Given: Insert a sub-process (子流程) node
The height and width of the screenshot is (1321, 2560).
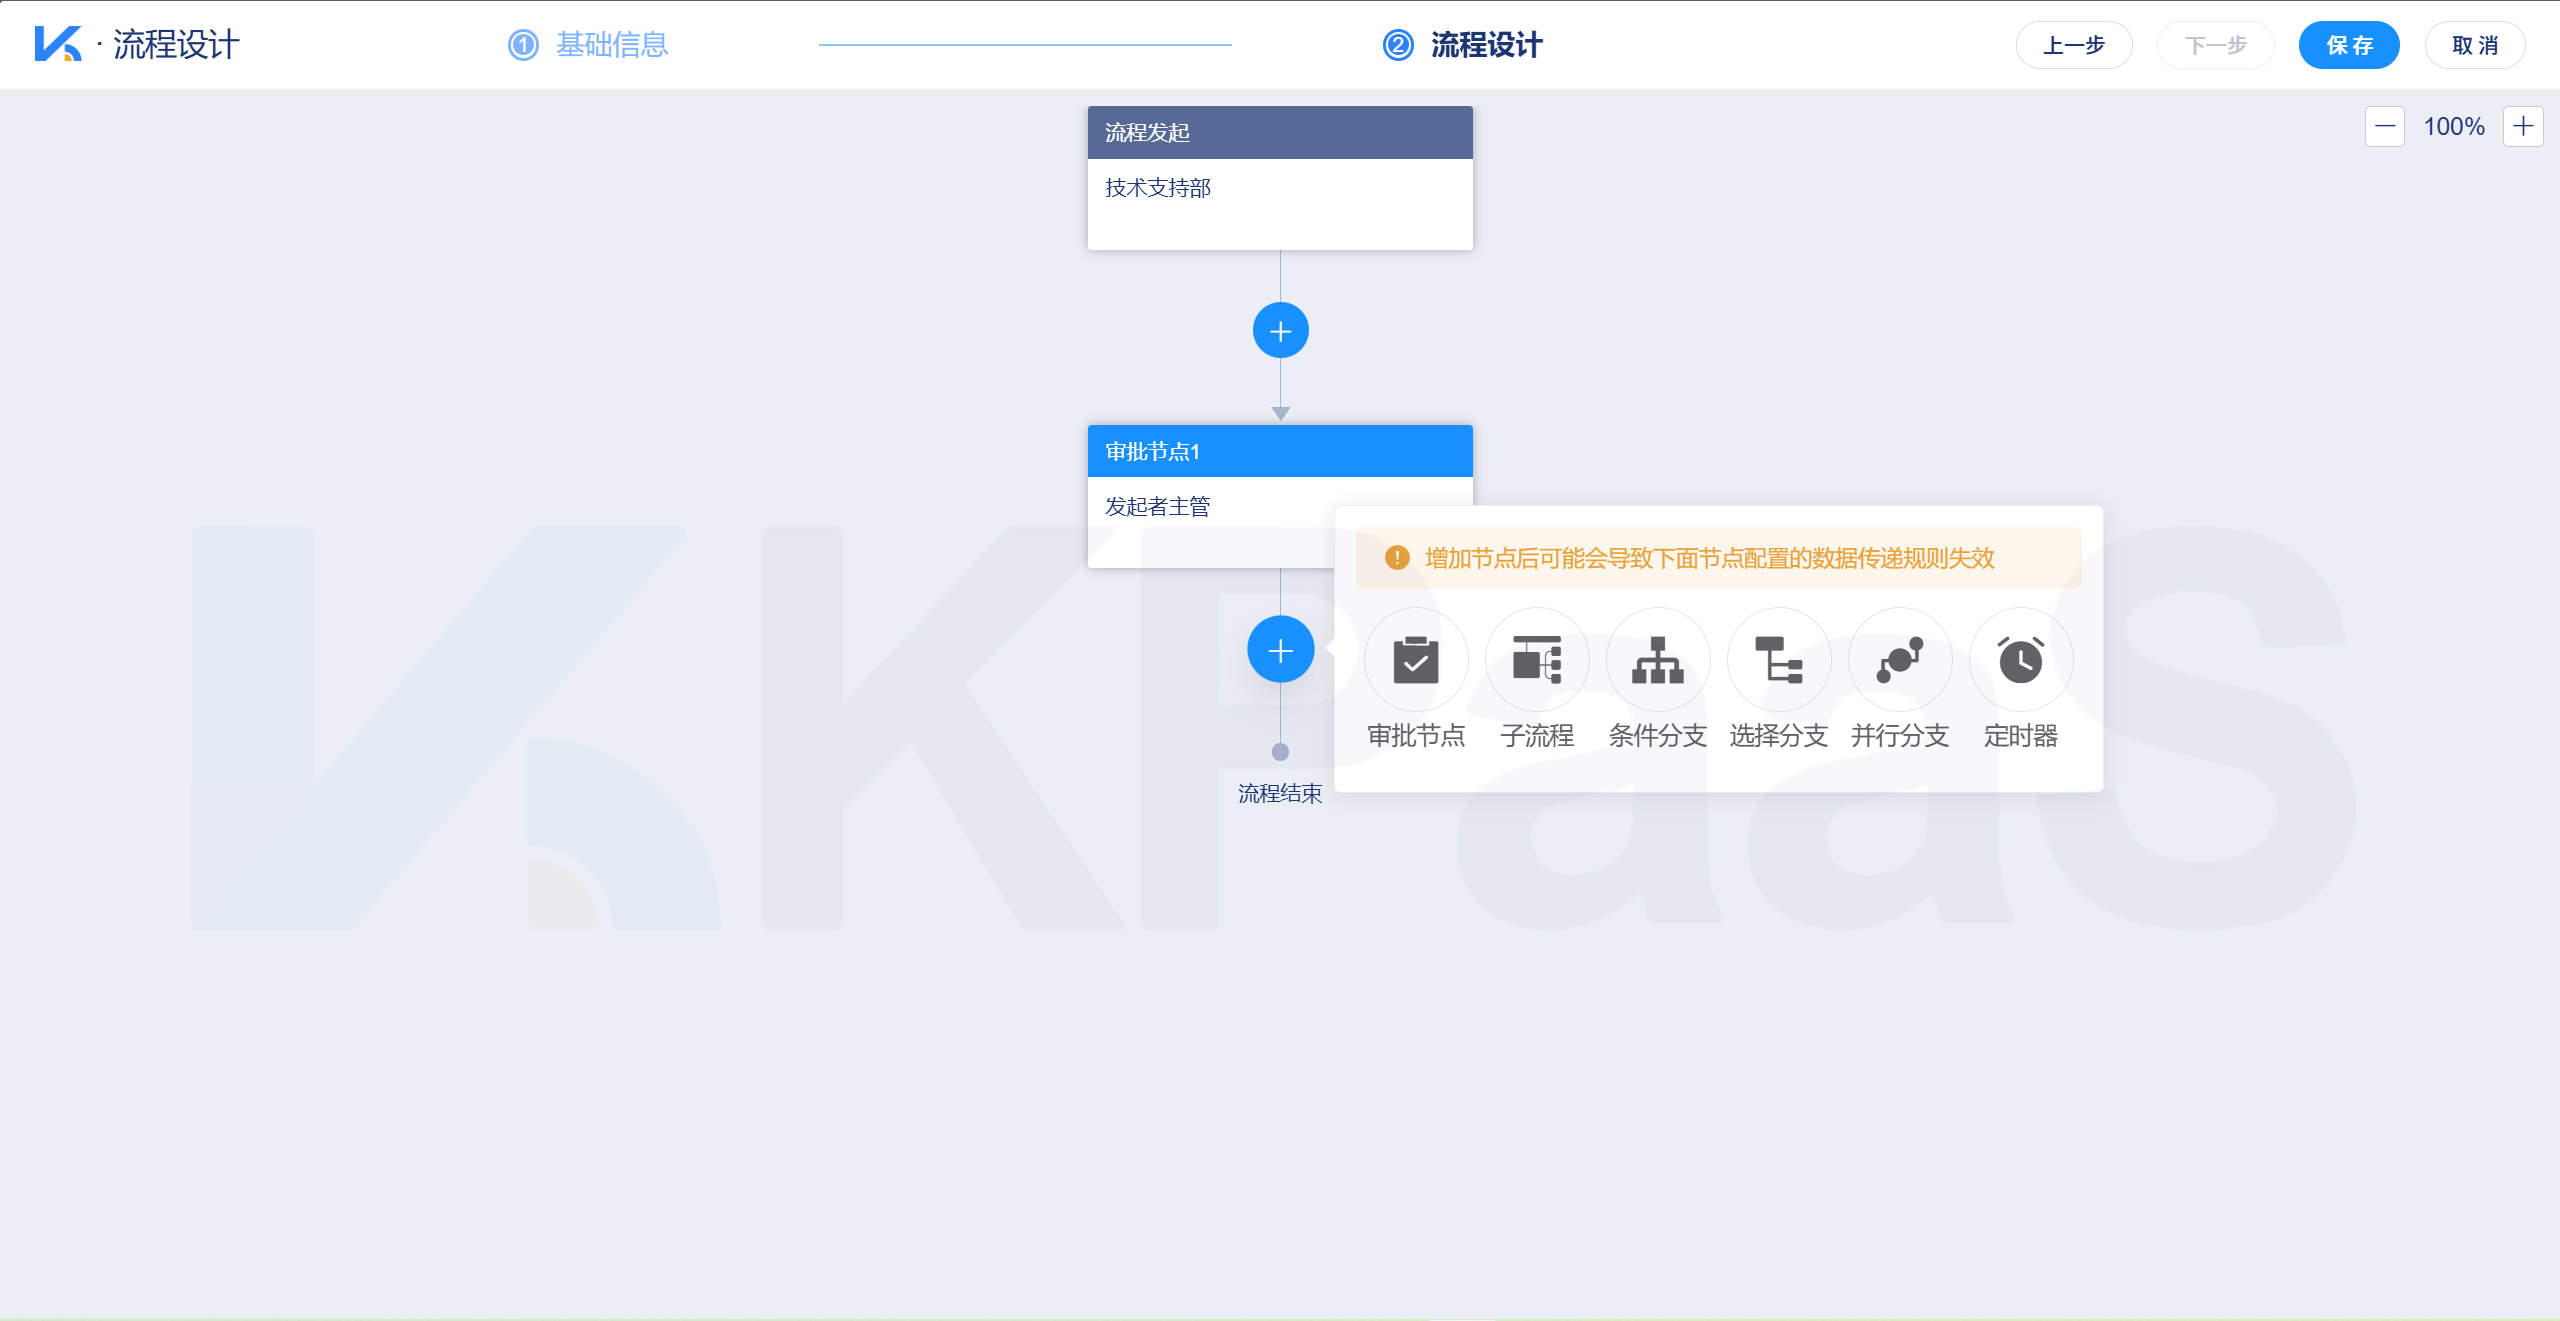Looking at the screenshot, I should [x=1537, y=660].
